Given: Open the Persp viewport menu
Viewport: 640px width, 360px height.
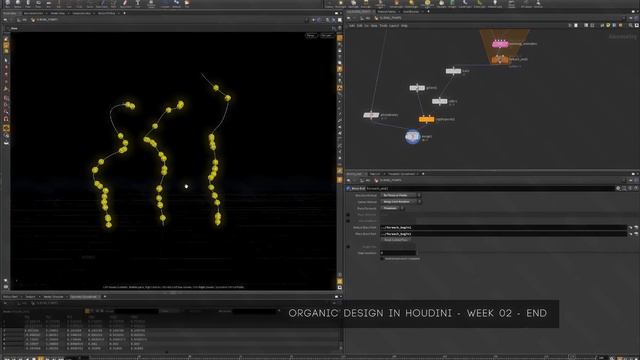Looking at the screenshot, I should click(311, 36).
